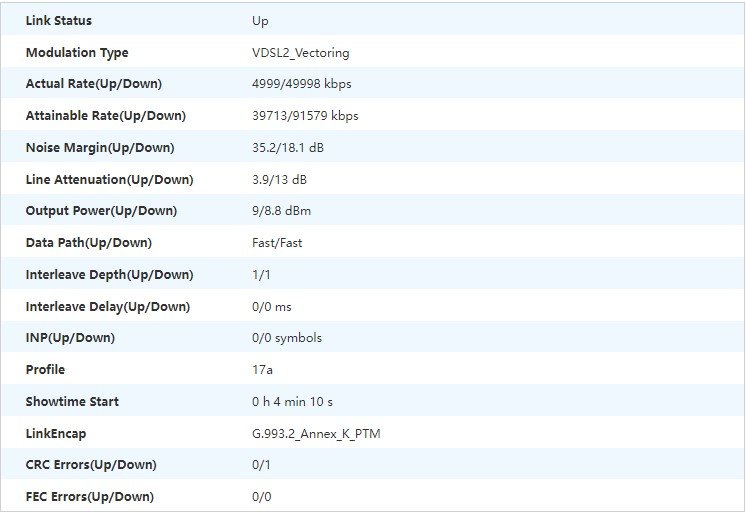This screenshot has width=746, height=515.
Task: Click the '0/0' FEC errors value
Action: point(262,496)
